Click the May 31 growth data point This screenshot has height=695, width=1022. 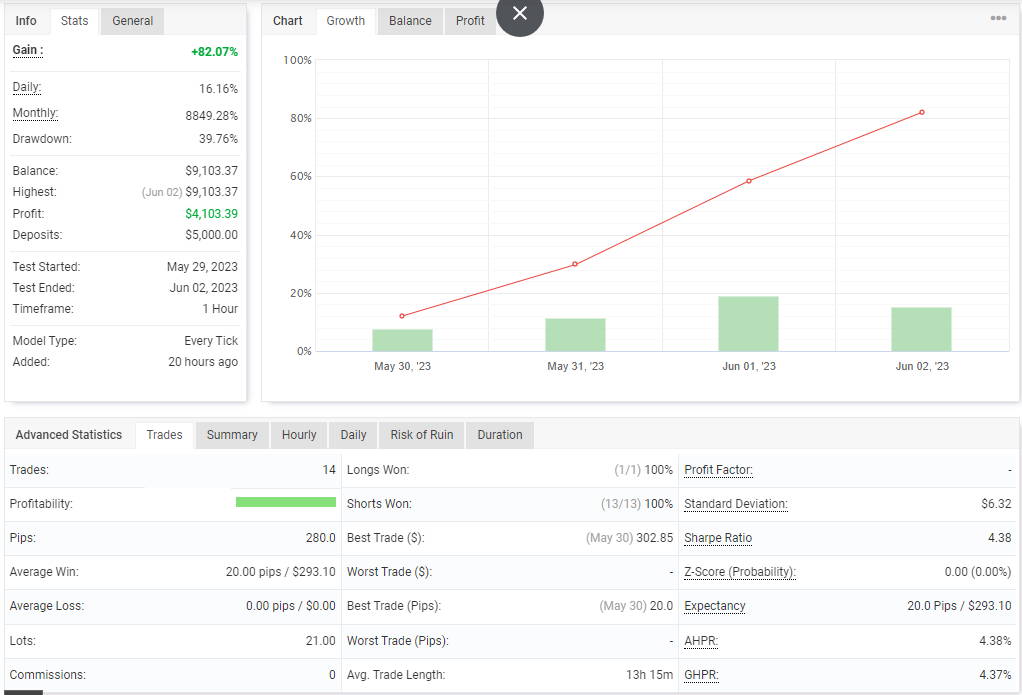coord(575,264)
